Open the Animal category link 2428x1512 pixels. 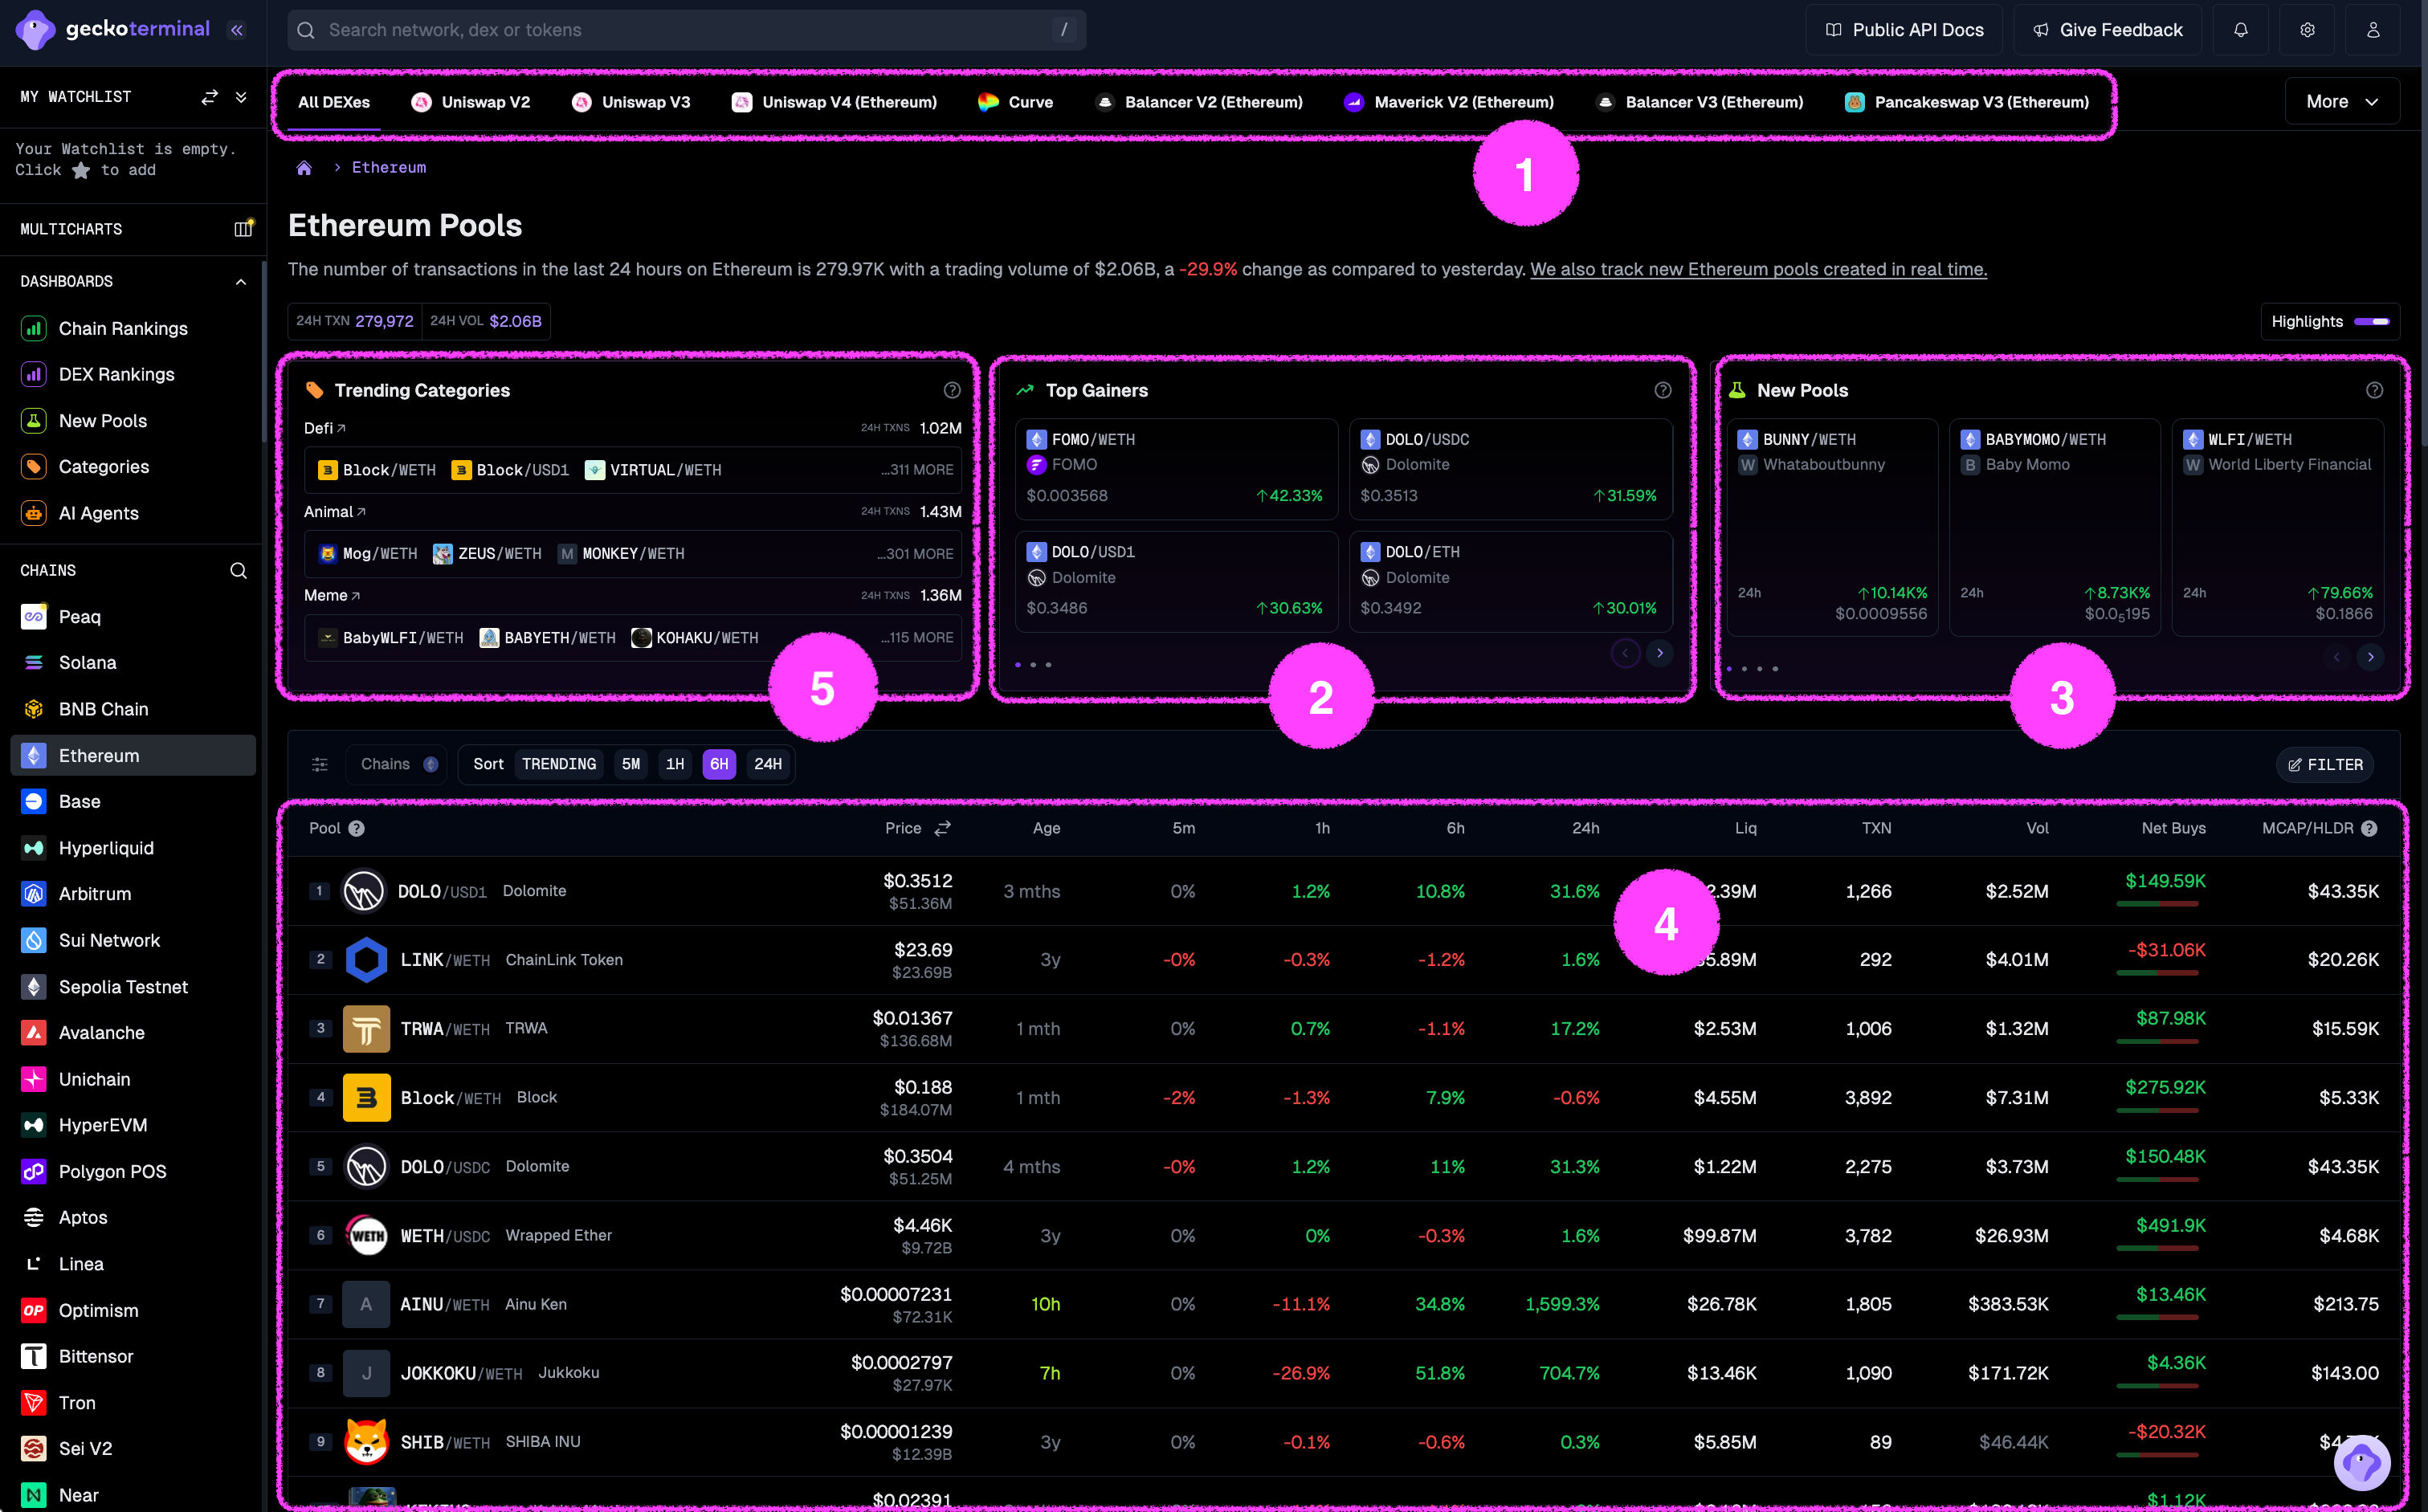[x=334, y=512]
